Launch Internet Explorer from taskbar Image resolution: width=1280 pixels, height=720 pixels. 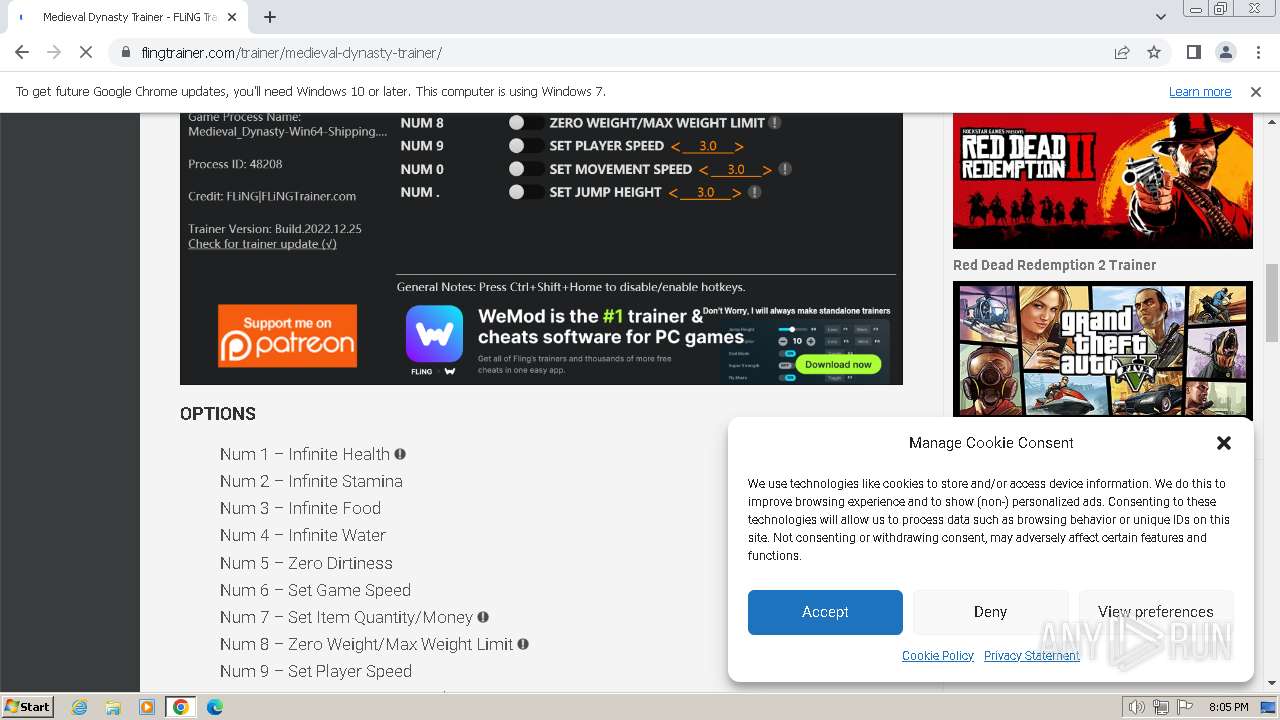coord(79,707)
